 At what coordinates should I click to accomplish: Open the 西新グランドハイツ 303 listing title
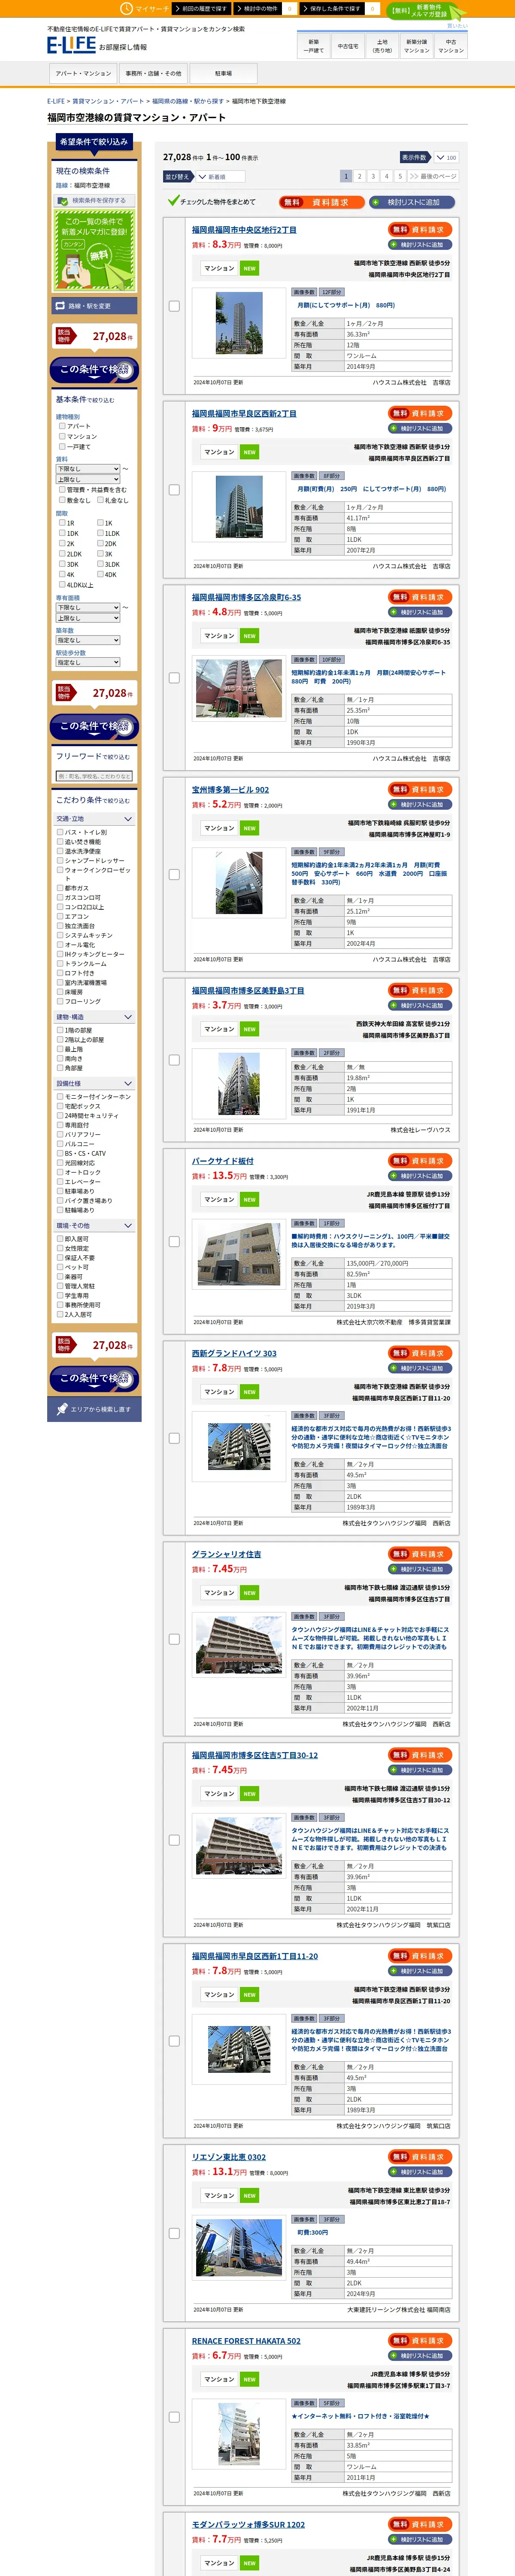234,1353
